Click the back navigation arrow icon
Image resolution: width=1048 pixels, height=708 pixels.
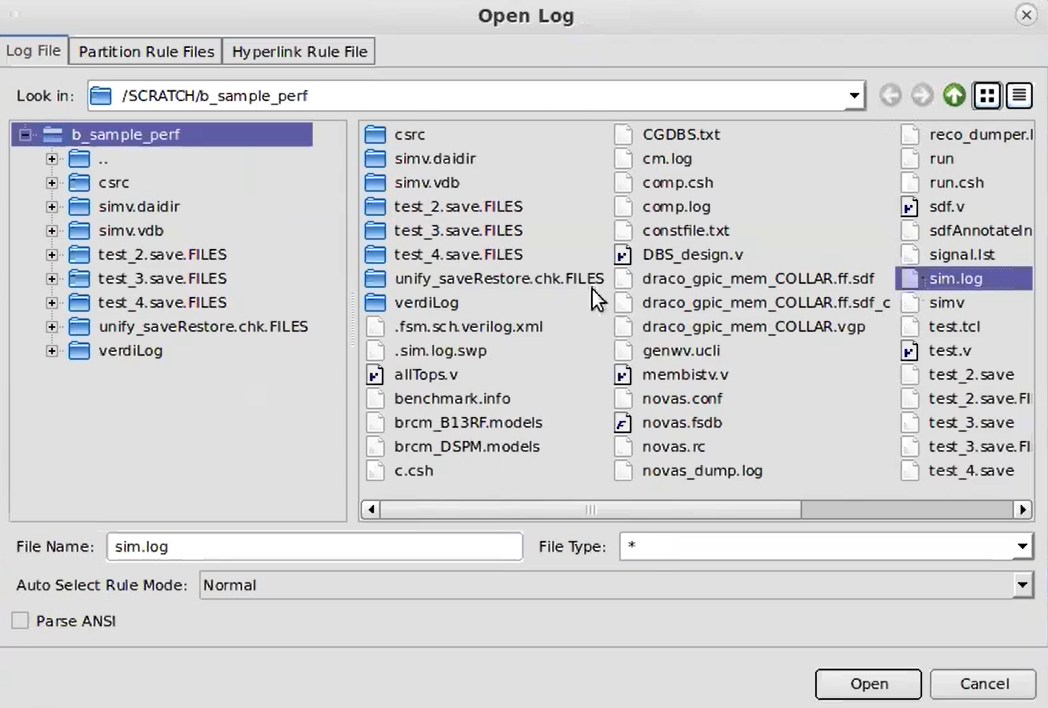[x=890, y=96]
